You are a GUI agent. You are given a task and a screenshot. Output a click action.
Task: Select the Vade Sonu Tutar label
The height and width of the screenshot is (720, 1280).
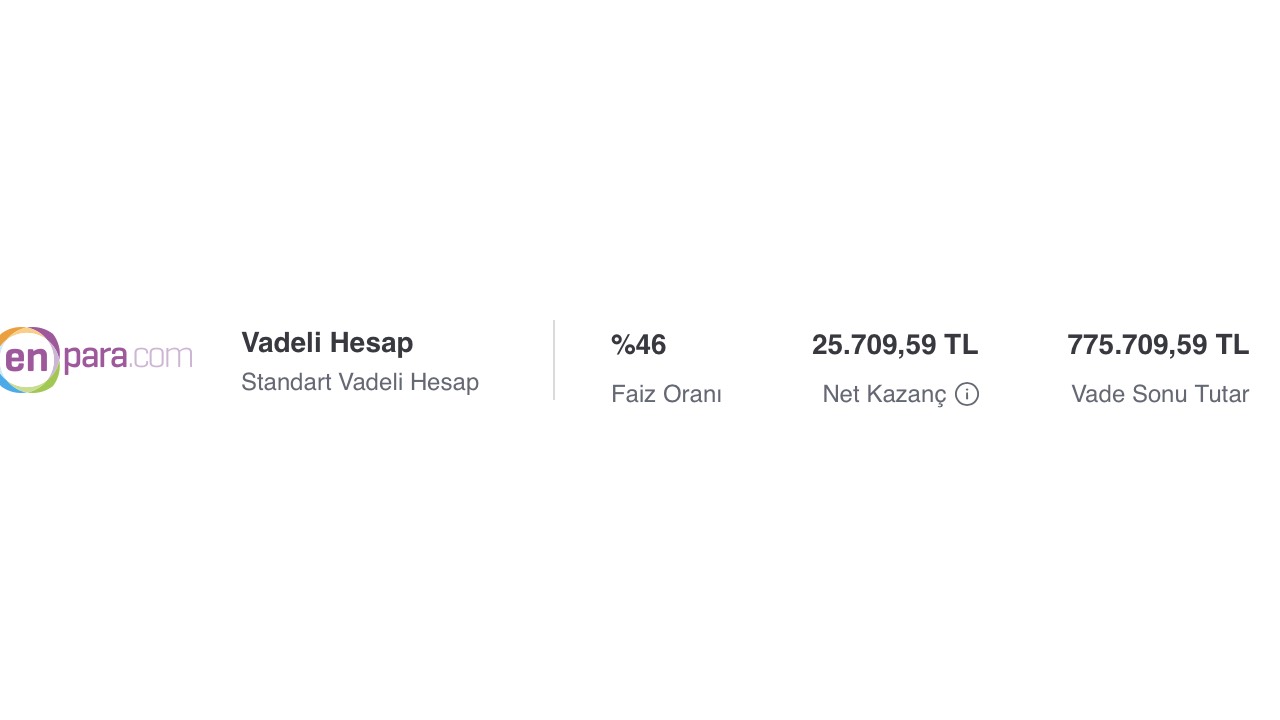coord(1160,394)
